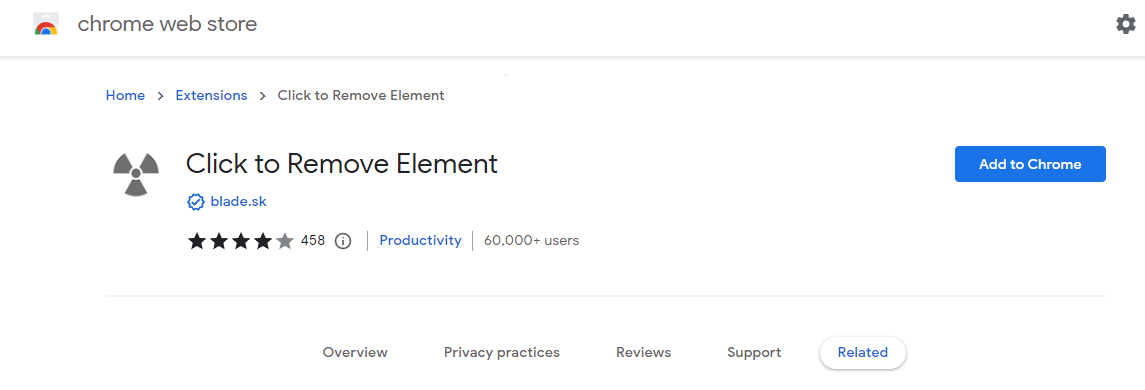Click the first rating star
Viewport: 1145px width, 390px height.
197,241
